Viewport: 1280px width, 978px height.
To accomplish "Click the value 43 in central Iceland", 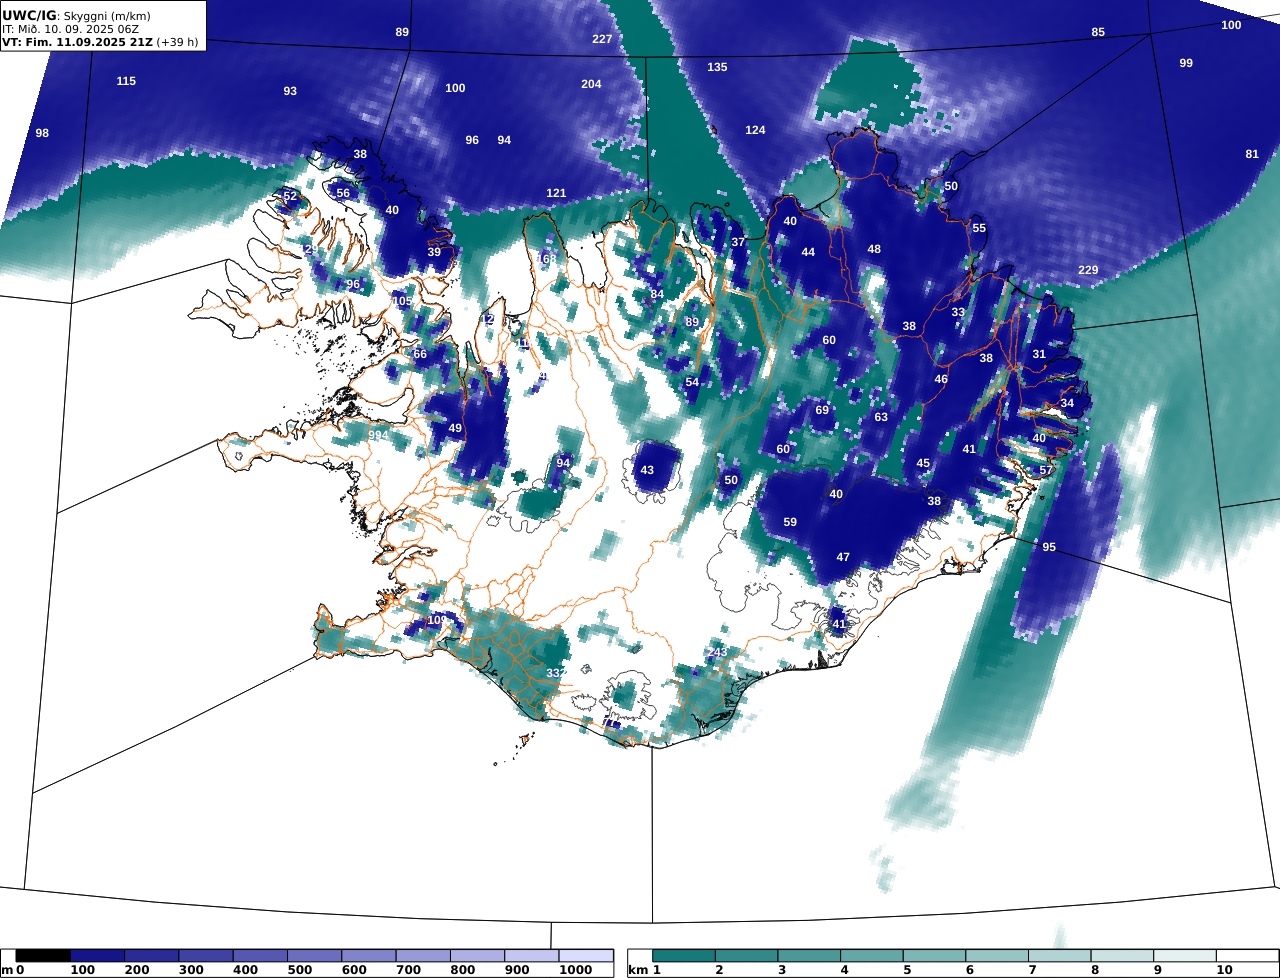I will coord(647,470).
